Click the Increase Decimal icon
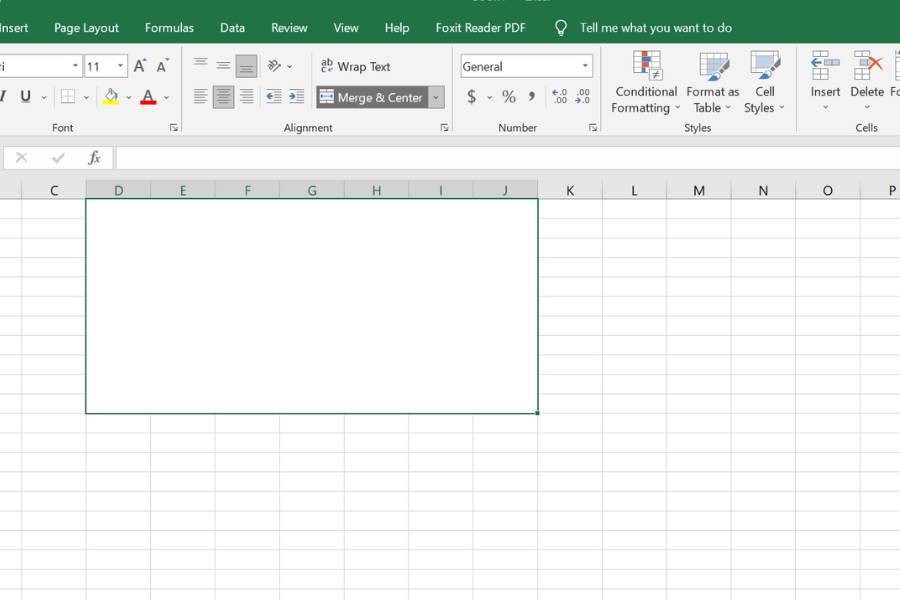 coord(559,97)
